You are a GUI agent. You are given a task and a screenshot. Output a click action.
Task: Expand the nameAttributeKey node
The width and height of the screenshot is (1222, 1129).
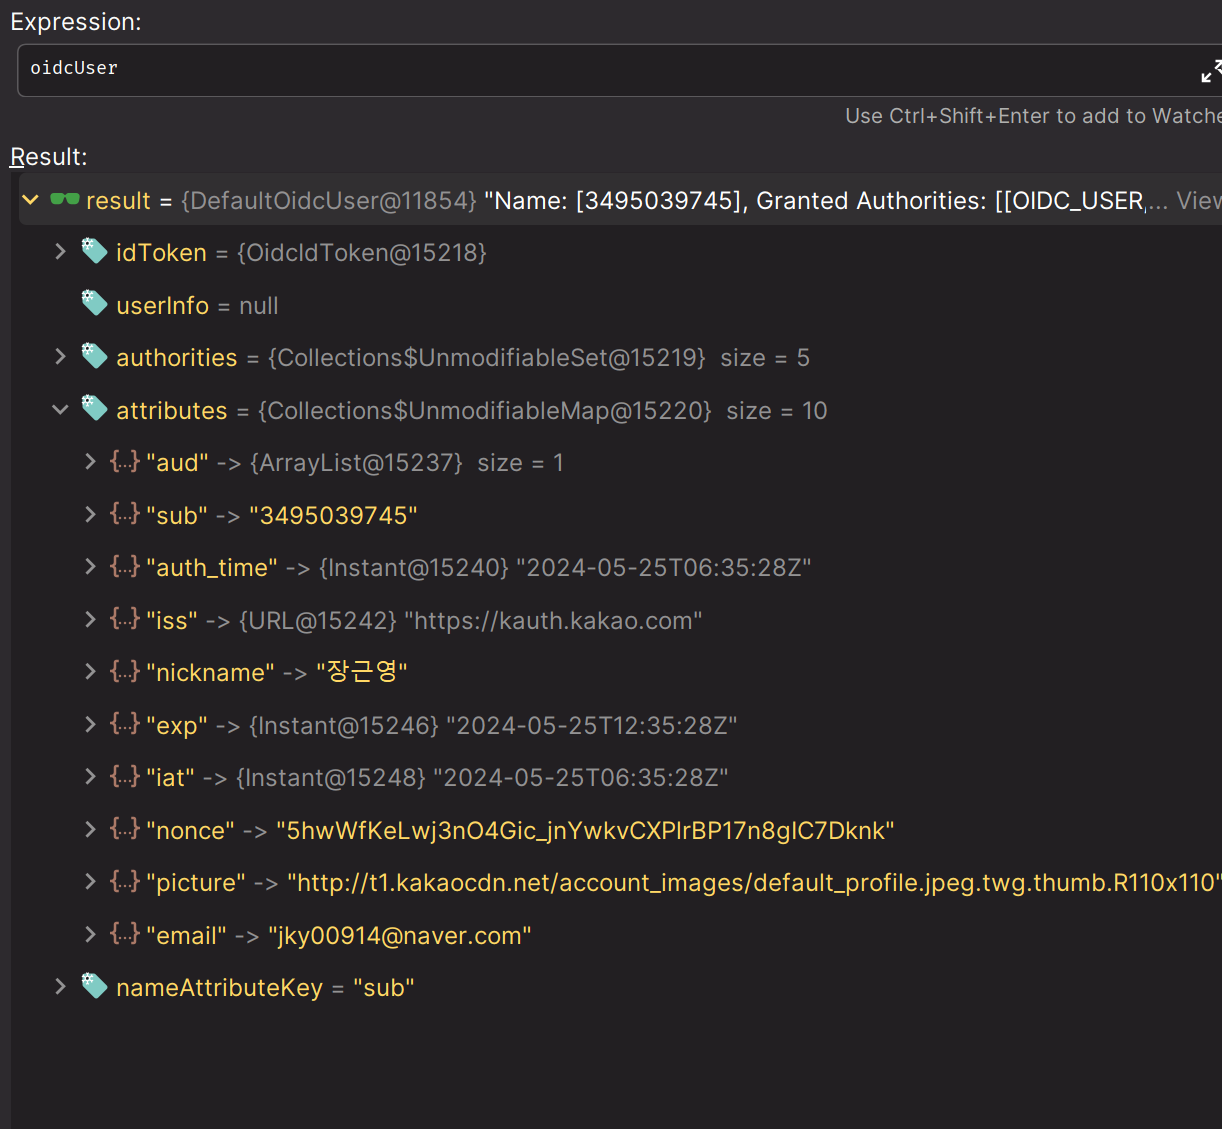[60, 987]
